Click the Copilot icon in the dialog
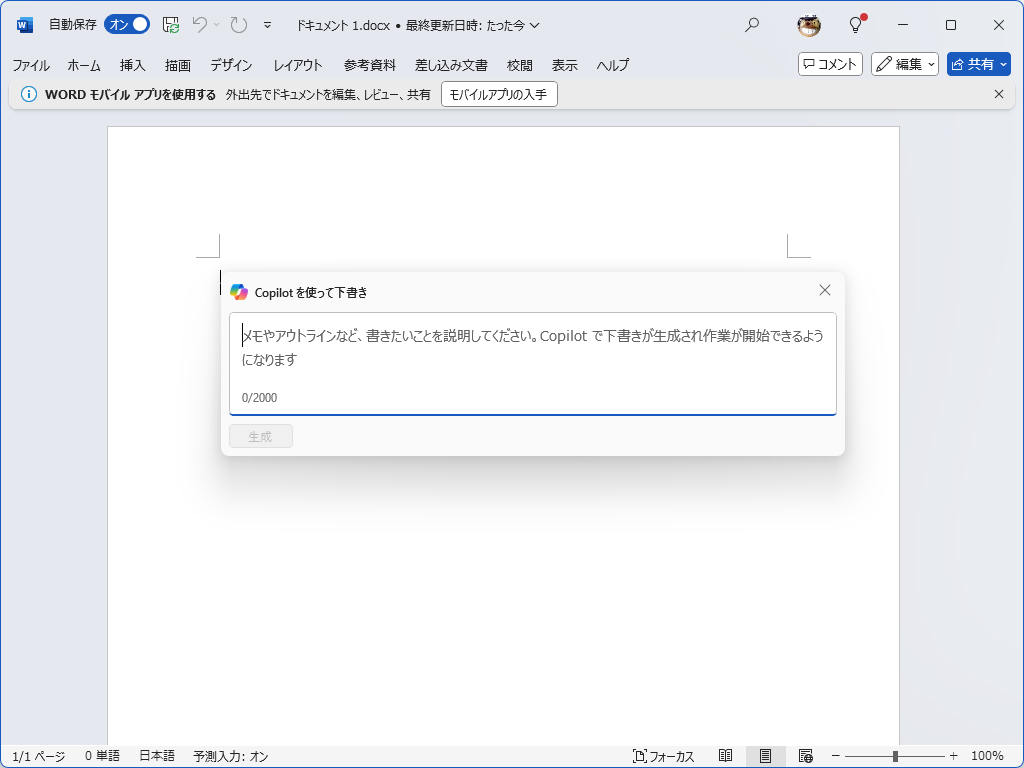This screenshot has width=1024, height=768. click(x=239, y=291)
